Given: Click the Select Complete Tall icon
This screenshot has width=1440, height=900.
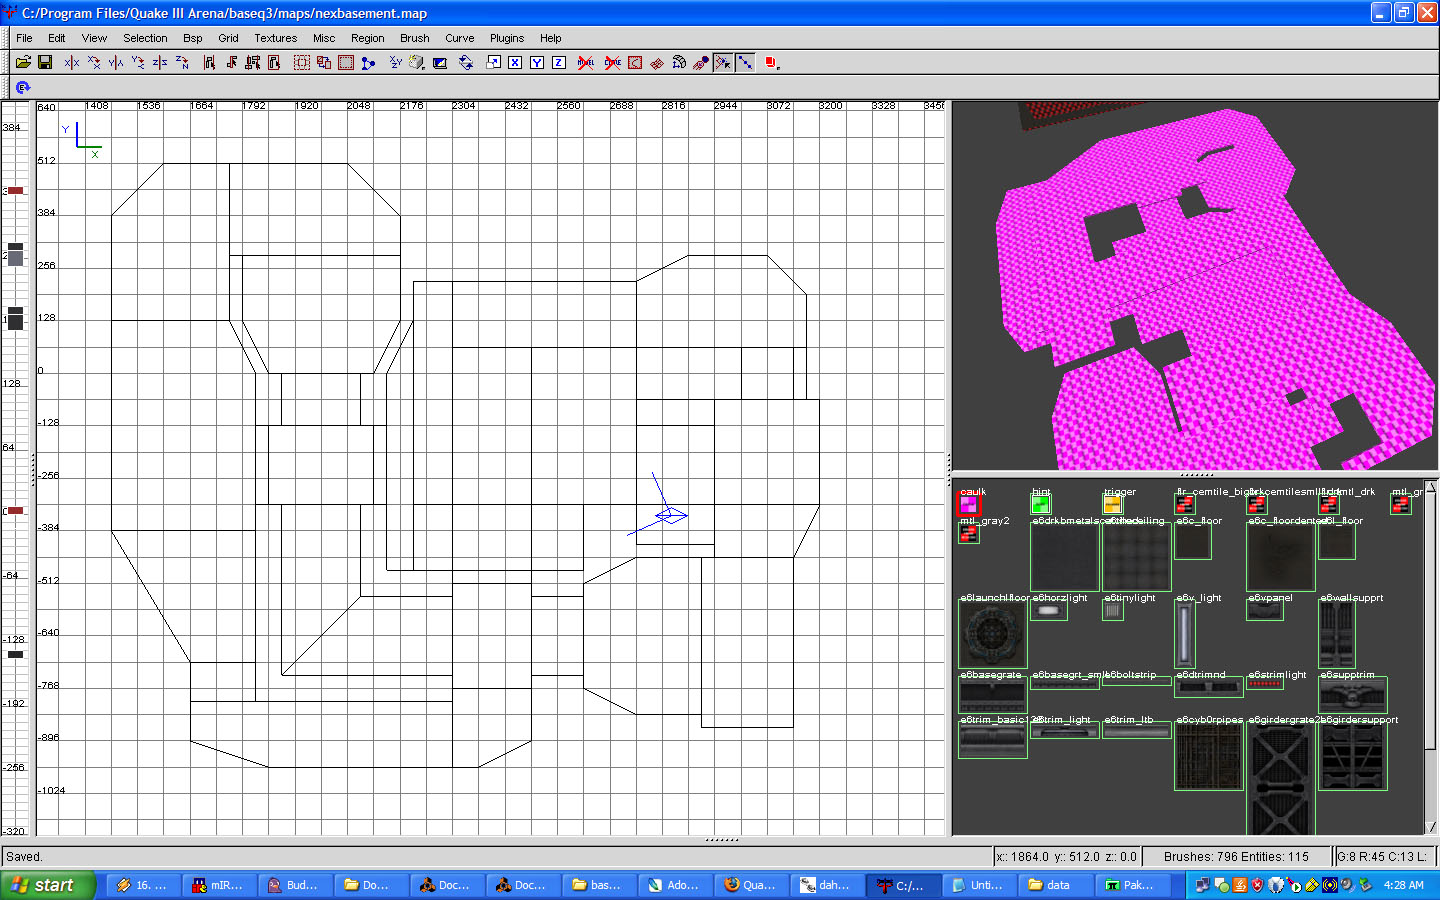Looking at the screenshot, I should coord(209,62).
